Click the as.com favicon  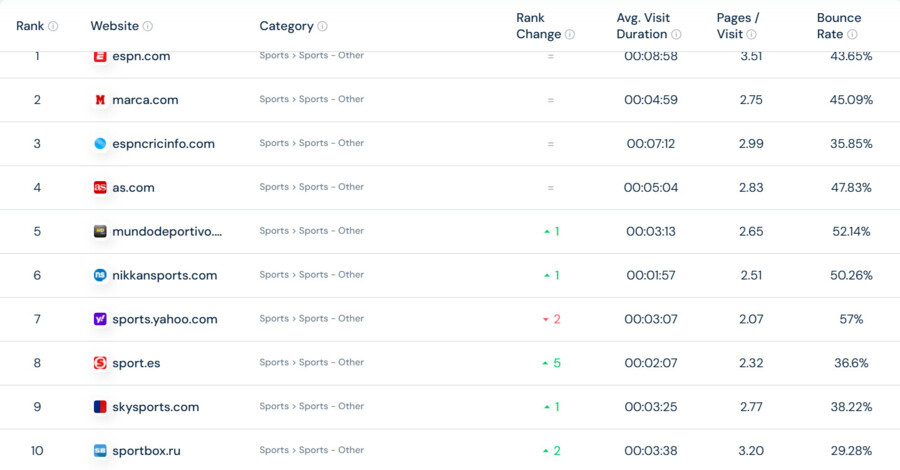coord(100,188)
